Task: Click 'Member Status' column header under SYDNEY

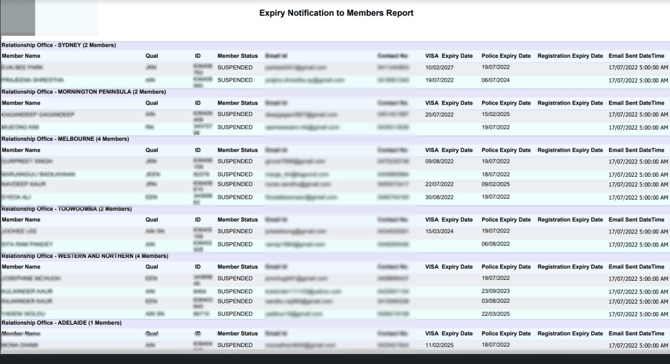Action: pyautogui.click(x=238, y=56)
